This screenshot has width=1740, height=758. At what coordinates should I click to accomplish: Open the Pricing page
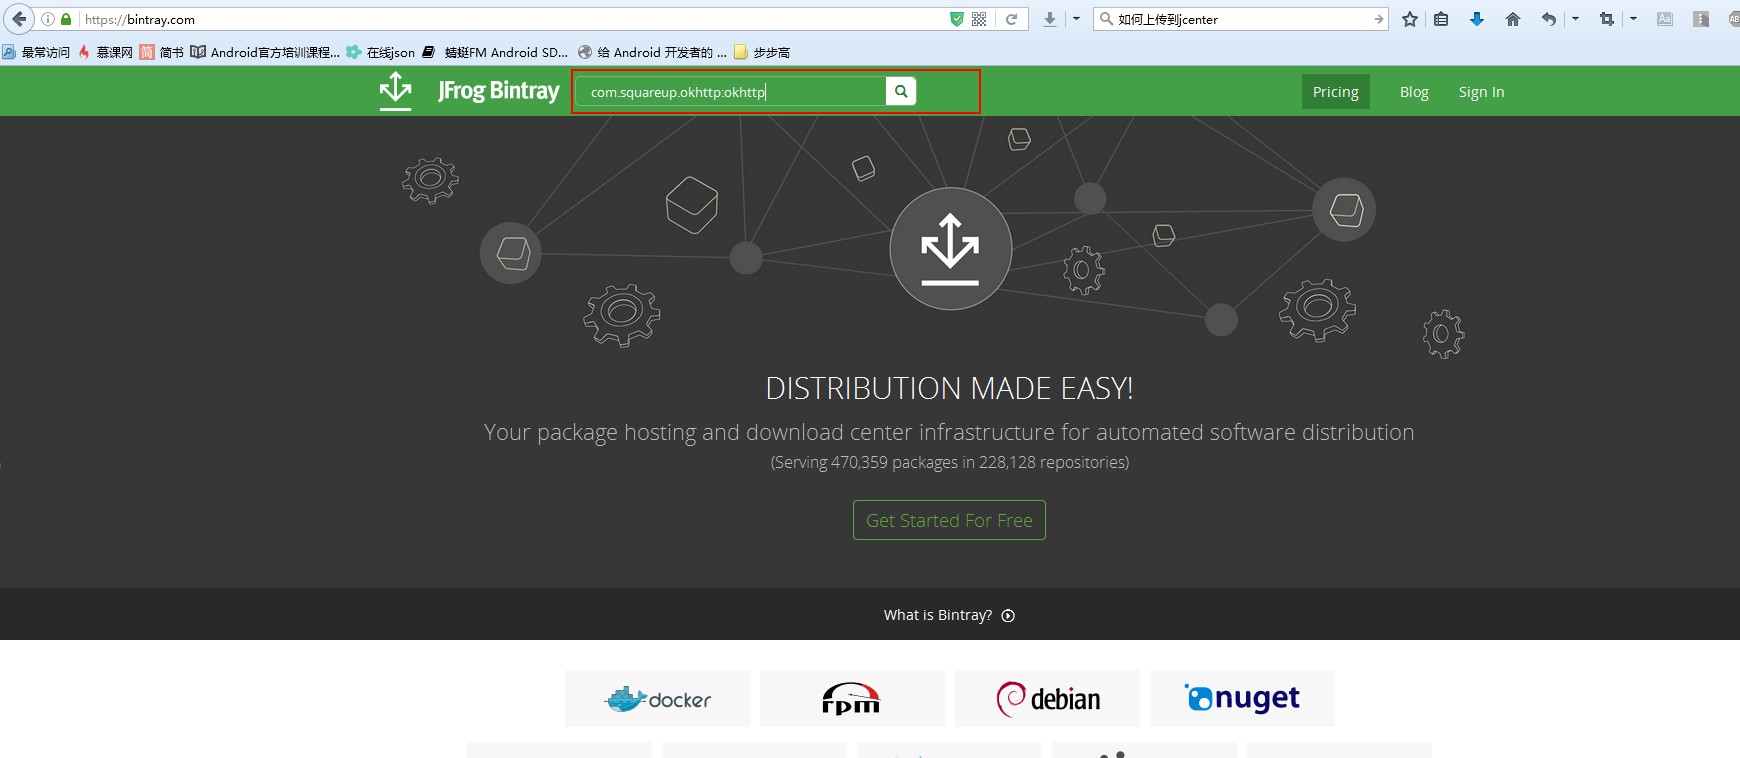coord(1336,92)
